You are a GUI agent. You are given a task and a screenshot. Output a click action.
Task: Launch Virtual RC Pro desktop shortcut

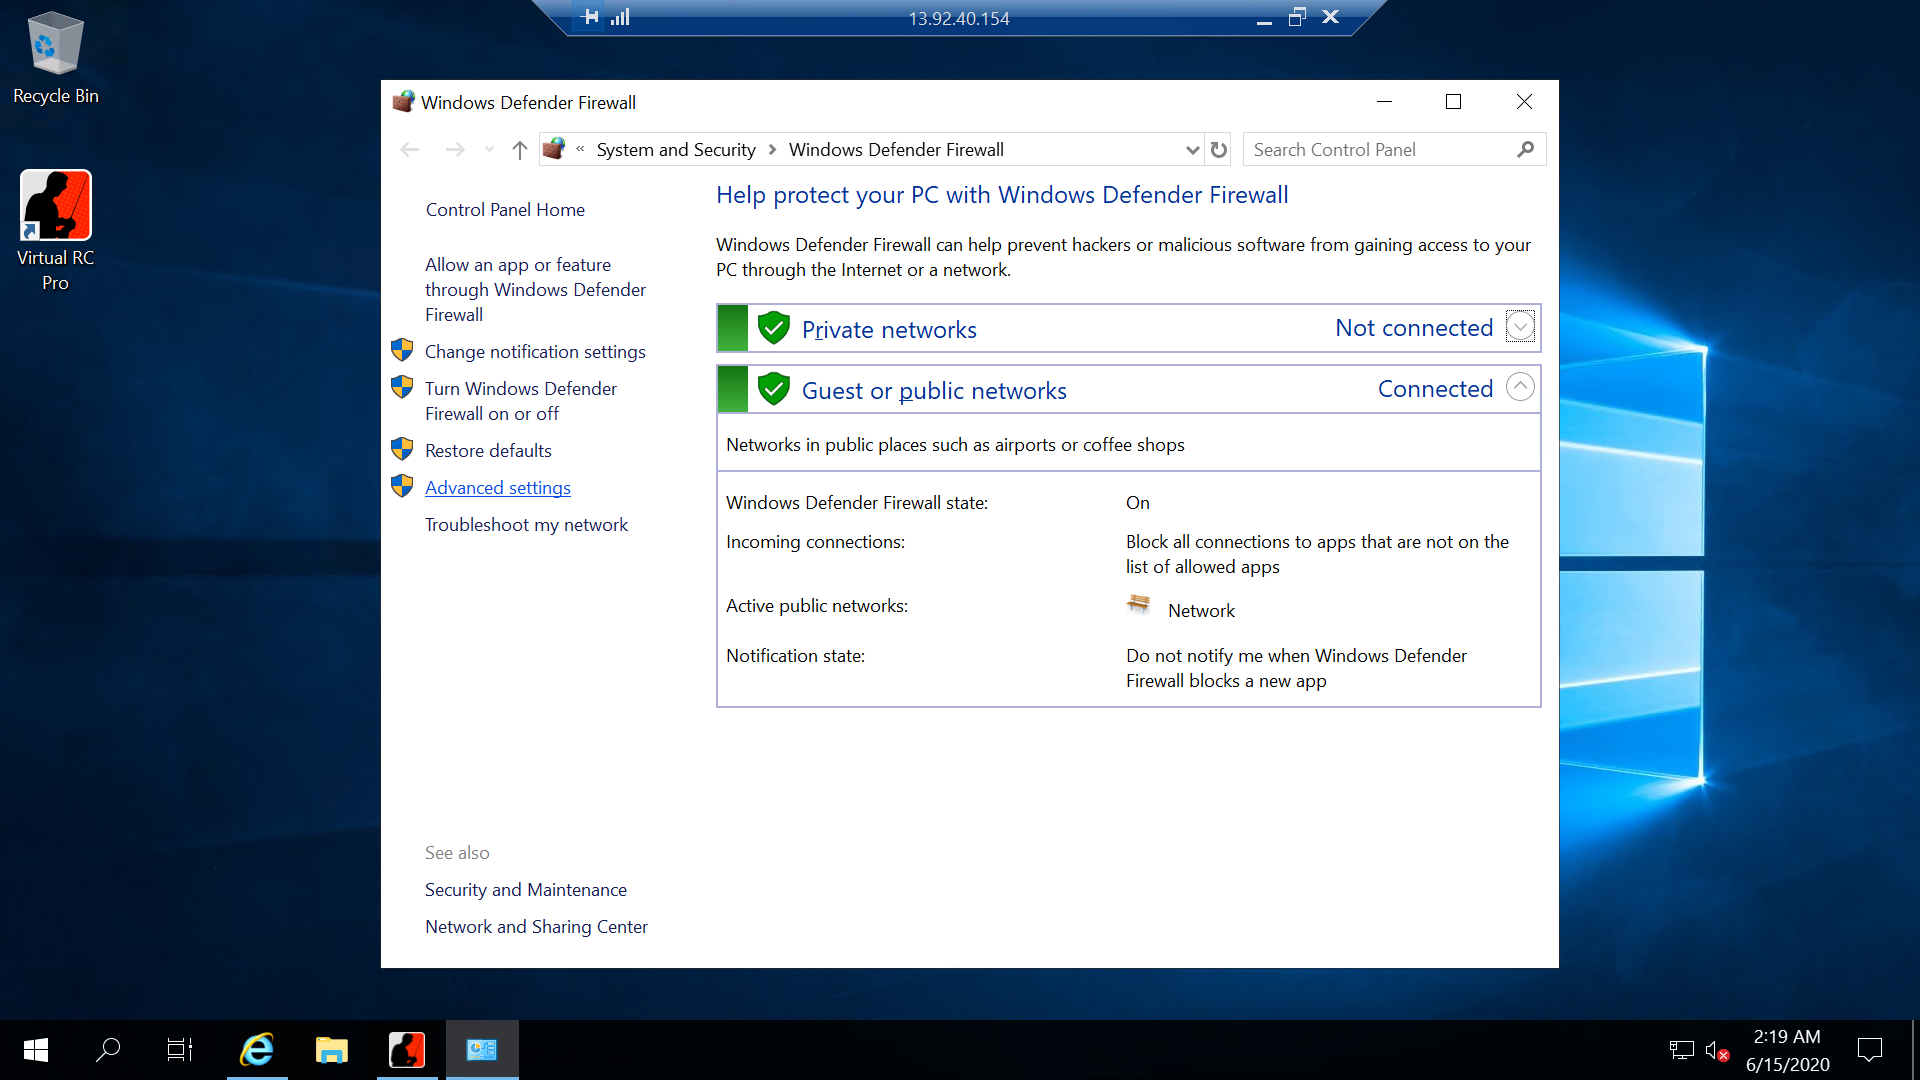(55, 230)
